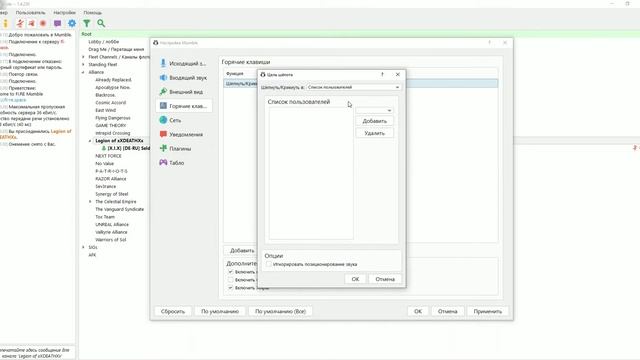The image size is (640, 360).
Task: Select The Vanguard Syndicate channel
Action: [120, 209]
